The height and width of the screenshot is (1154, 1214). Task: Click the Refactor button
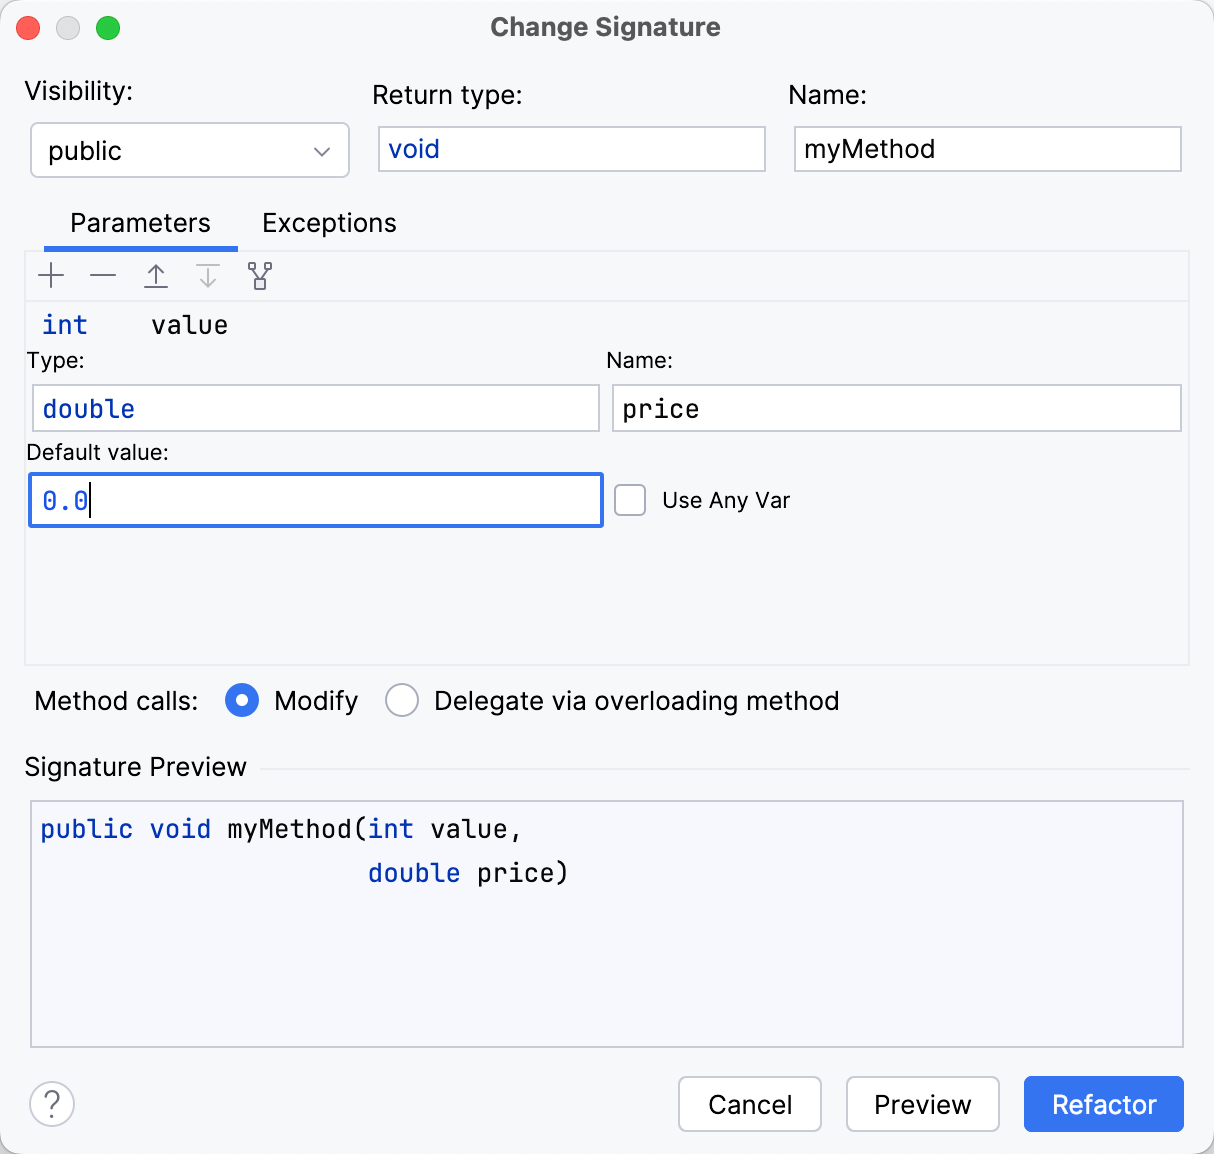1103,1104
